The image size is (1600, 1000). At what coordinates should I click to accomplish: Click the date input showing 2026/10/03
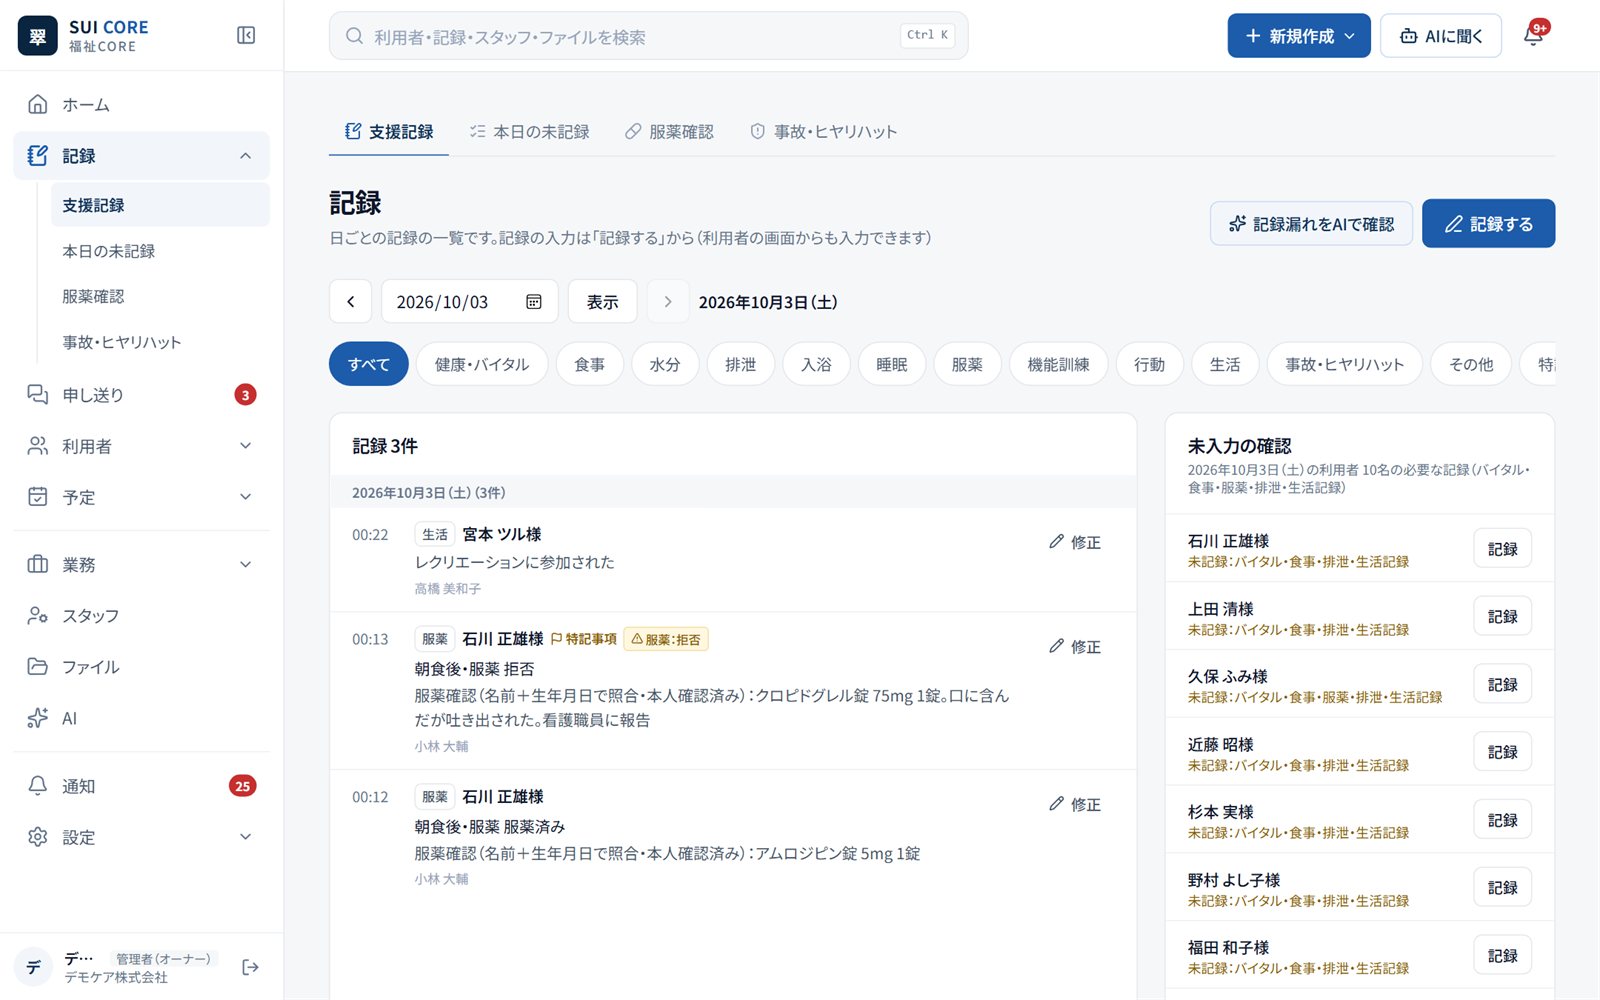point(470,302)
